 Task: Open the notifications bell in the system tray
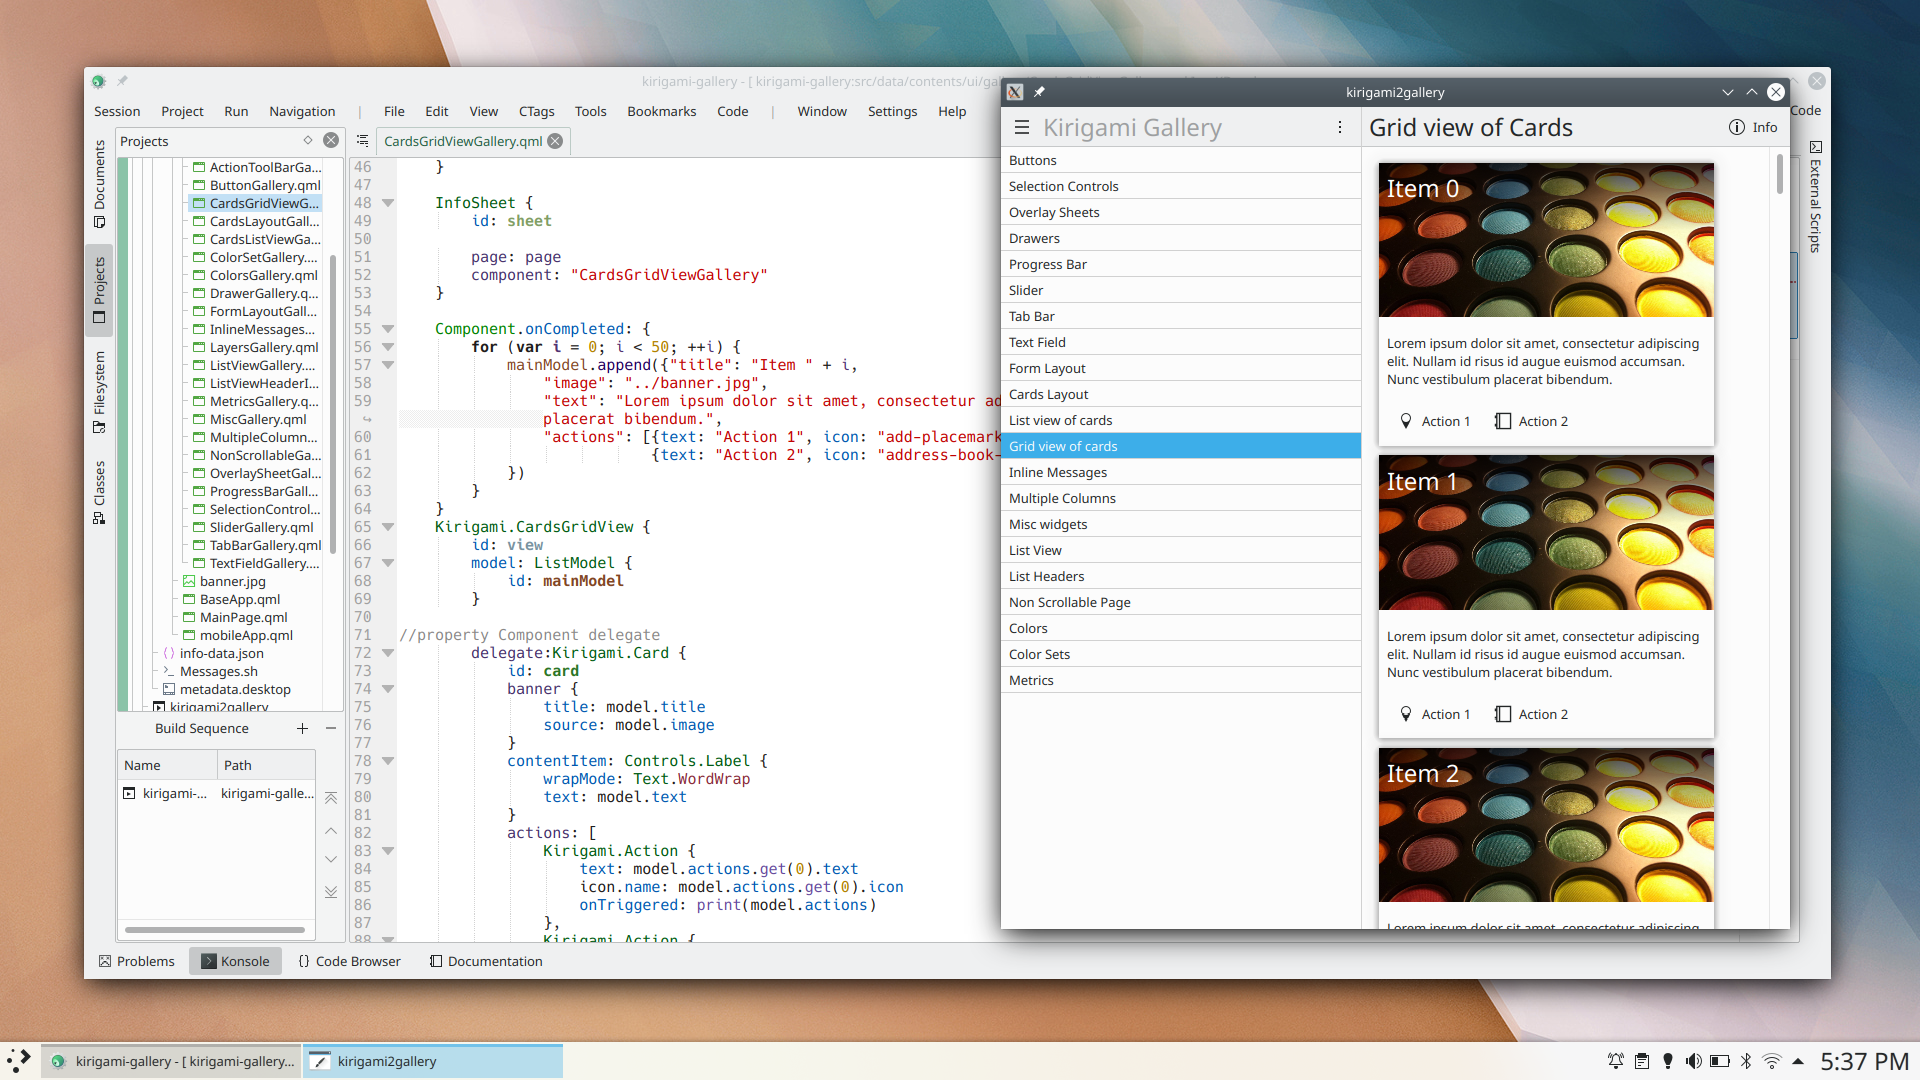pyautogui.click(x=1615, y=1061)
